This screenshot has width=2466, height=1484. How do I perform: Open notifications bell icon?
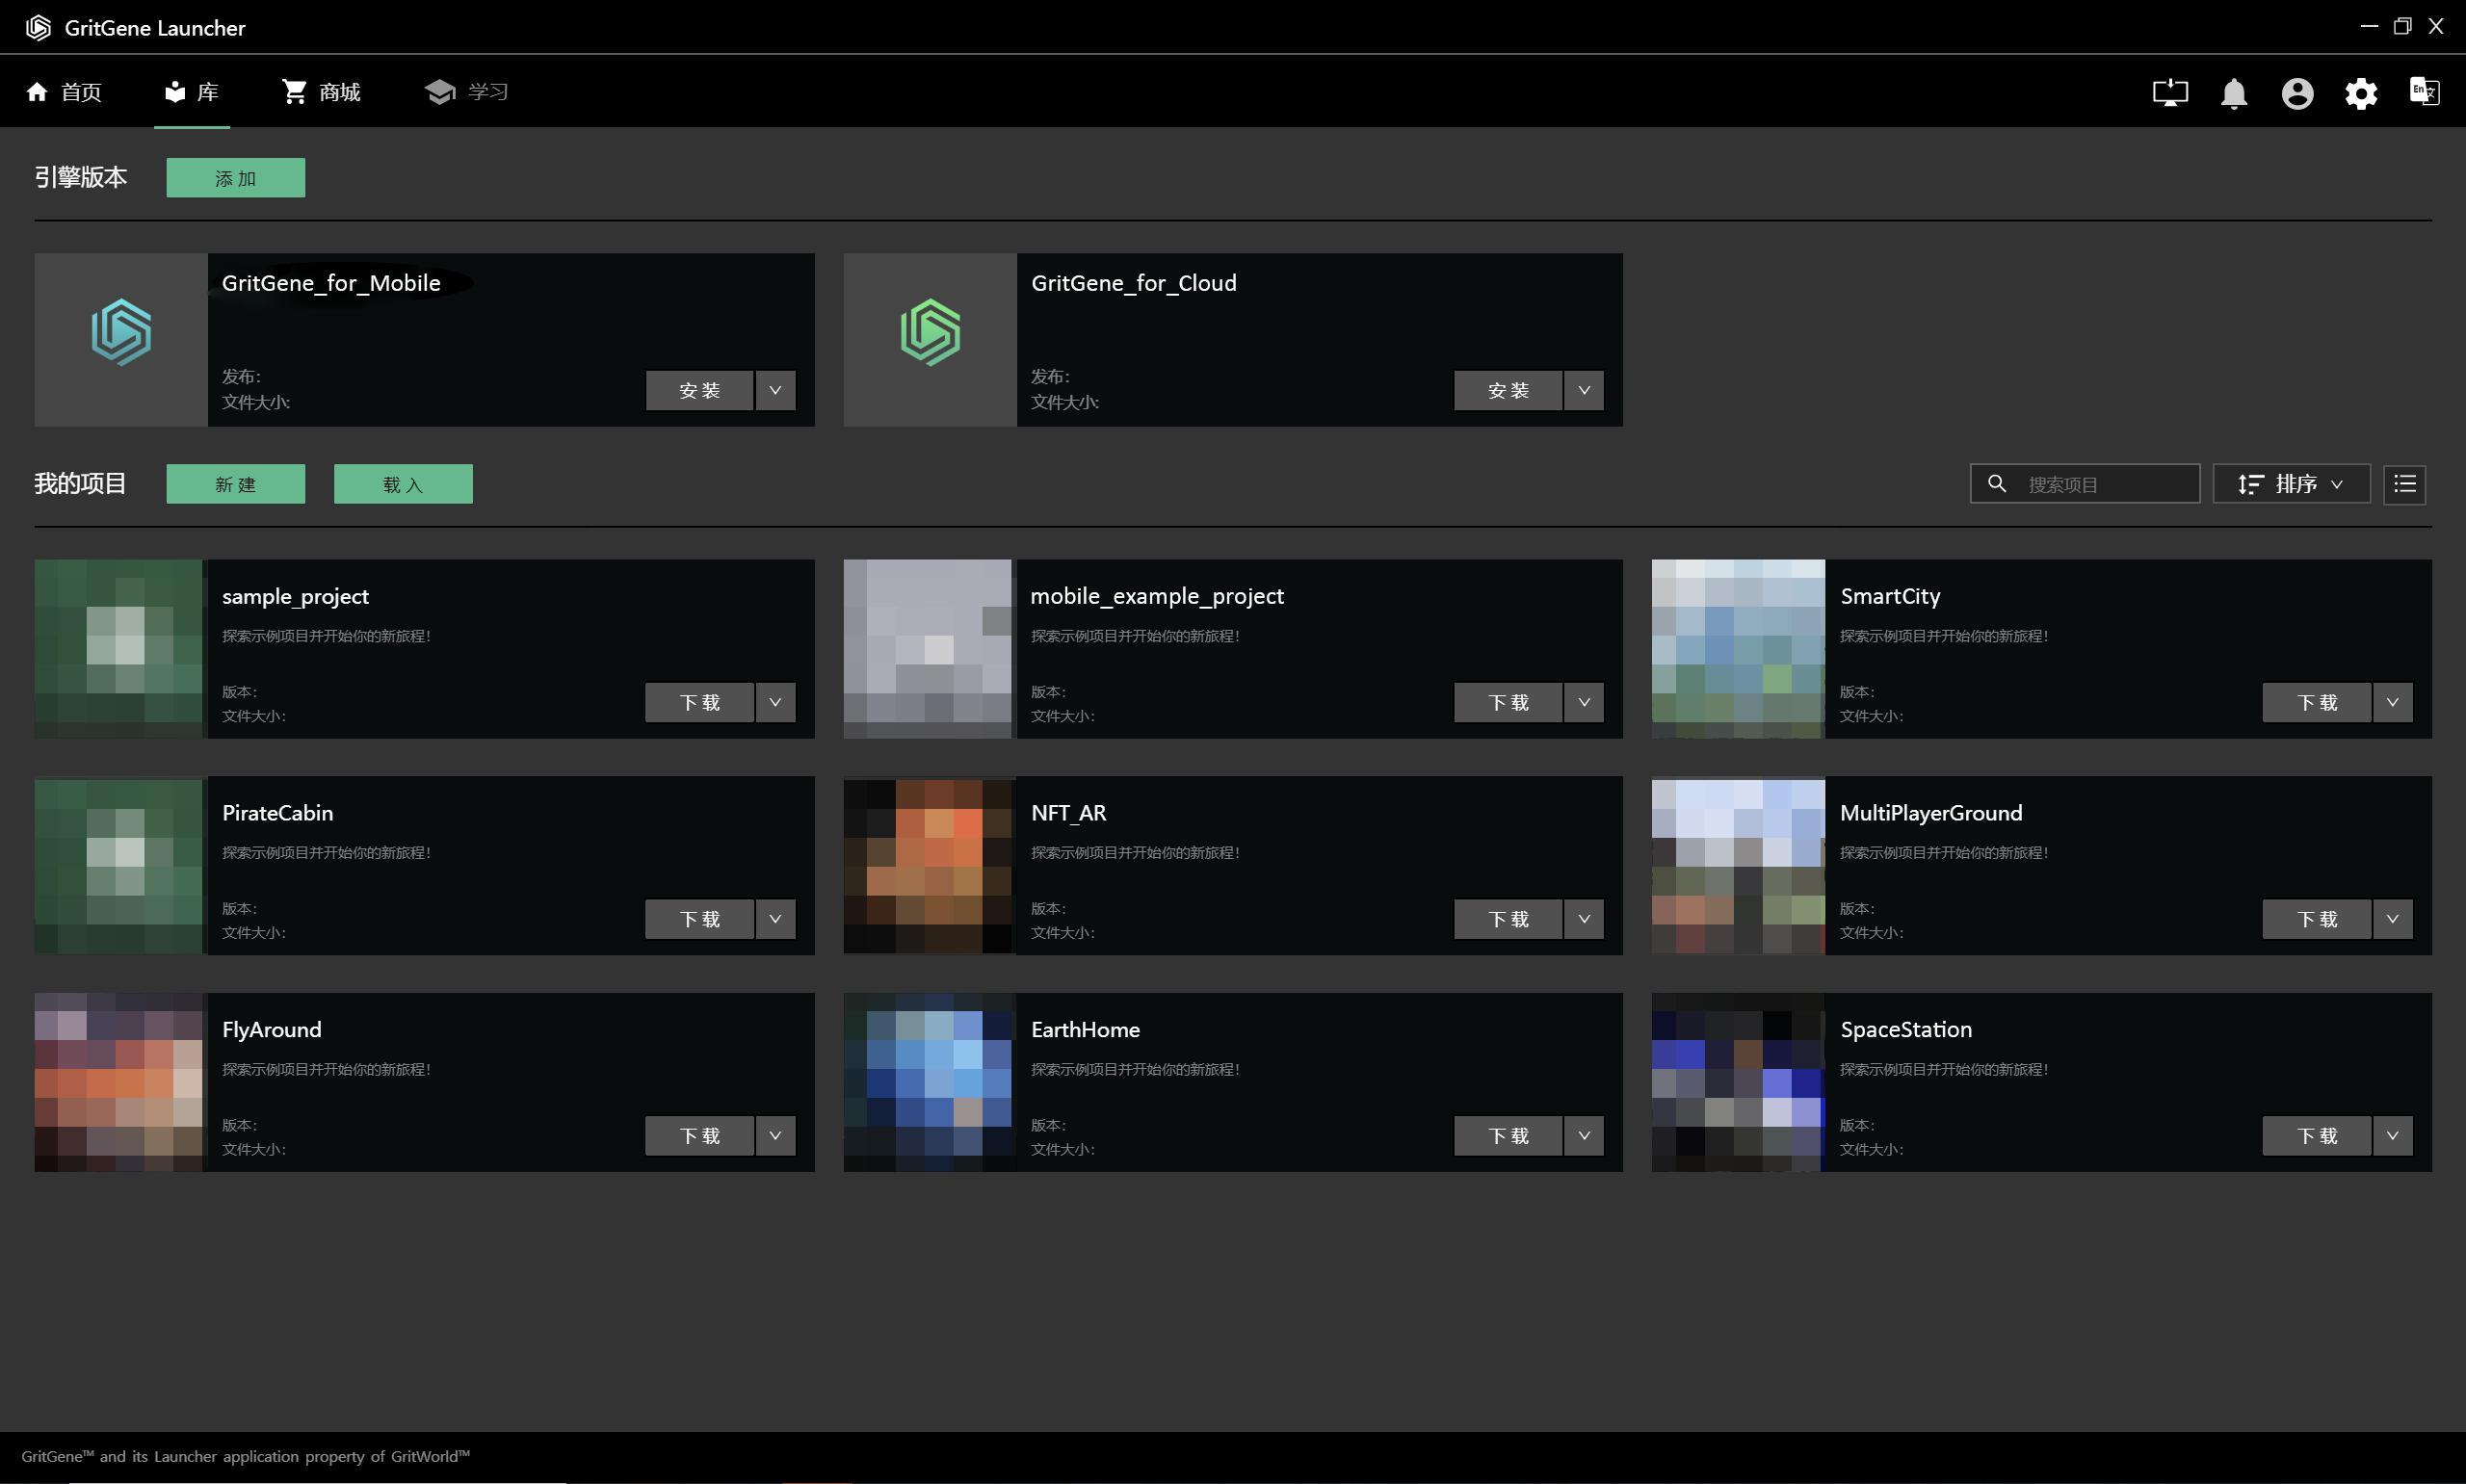tap(2233, 93)
